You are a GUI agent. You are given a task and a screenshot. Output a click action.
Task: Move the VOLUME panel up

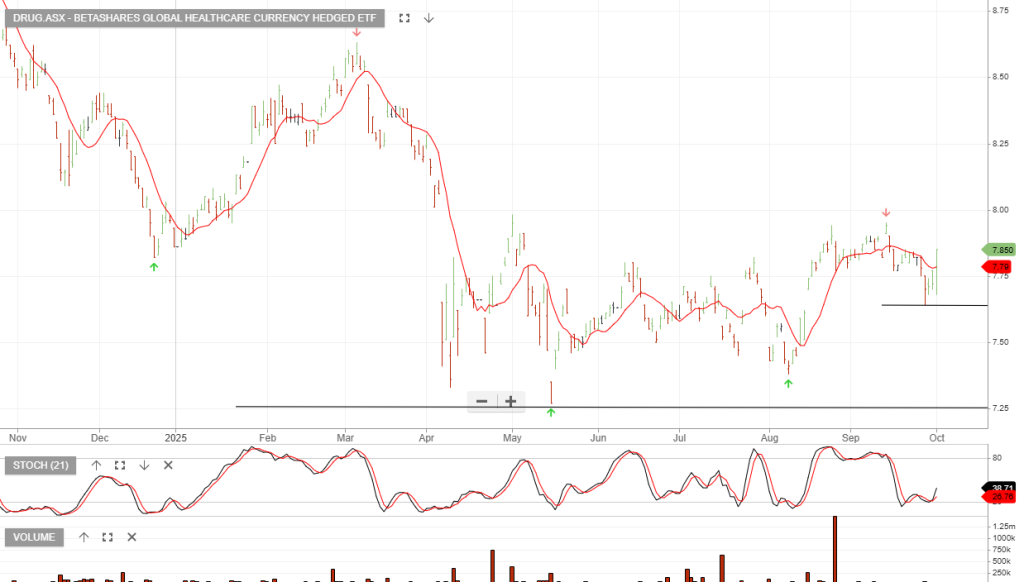[84, 537]
